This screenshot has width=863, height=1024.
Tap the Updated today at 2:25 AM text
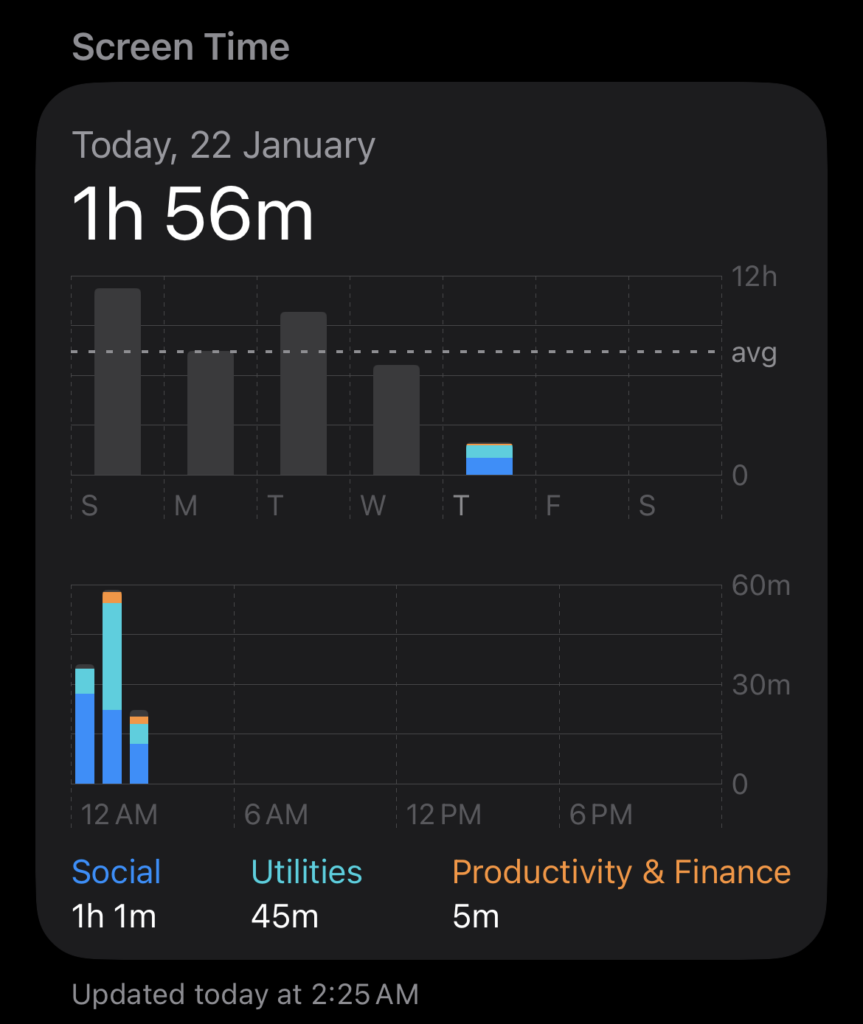click(245, 995)
